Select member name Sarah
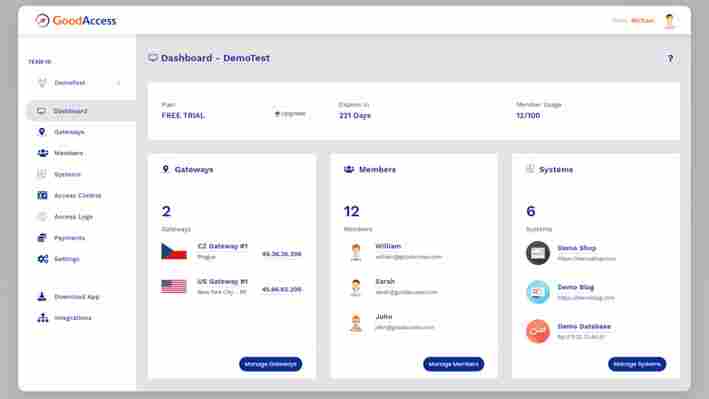The width and height of the screenshot is (709, 399). tap(385, 281)
